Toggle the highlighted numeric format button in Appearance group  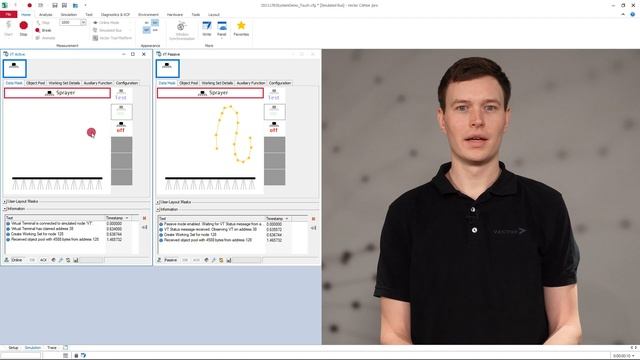(155, 23)
